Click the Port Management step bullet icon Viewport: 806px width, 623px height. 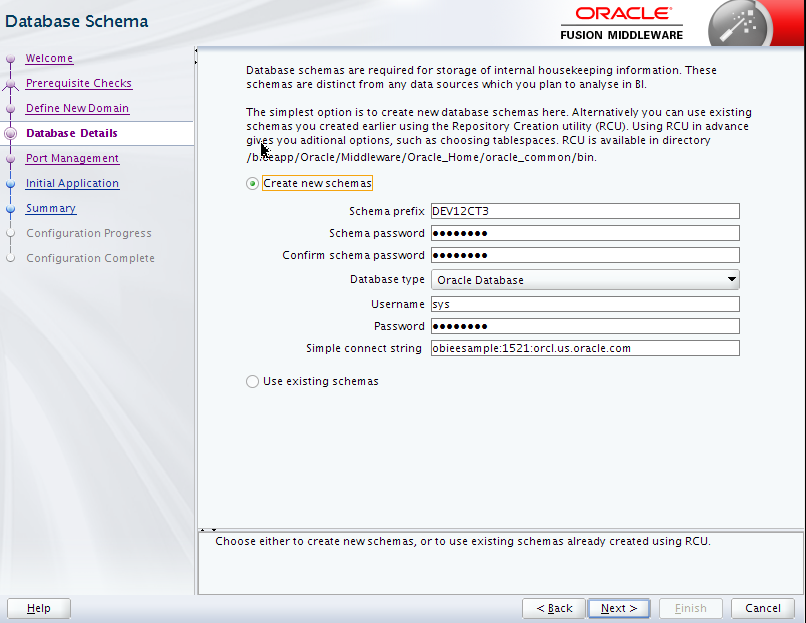click(10, 159)
